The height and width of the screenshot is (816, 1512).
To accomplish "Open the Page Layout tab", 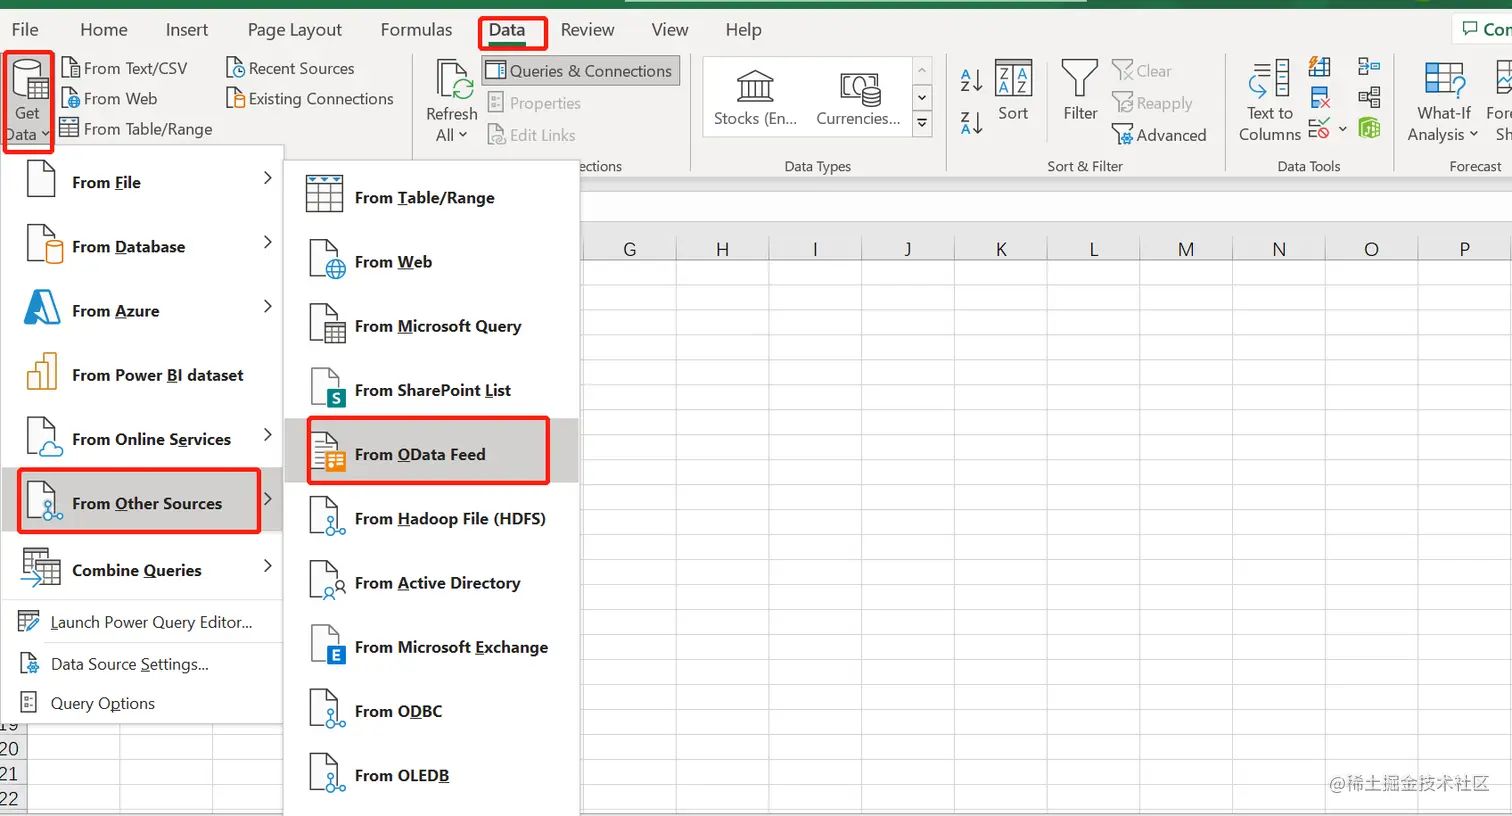I will (x=295, y=30).
